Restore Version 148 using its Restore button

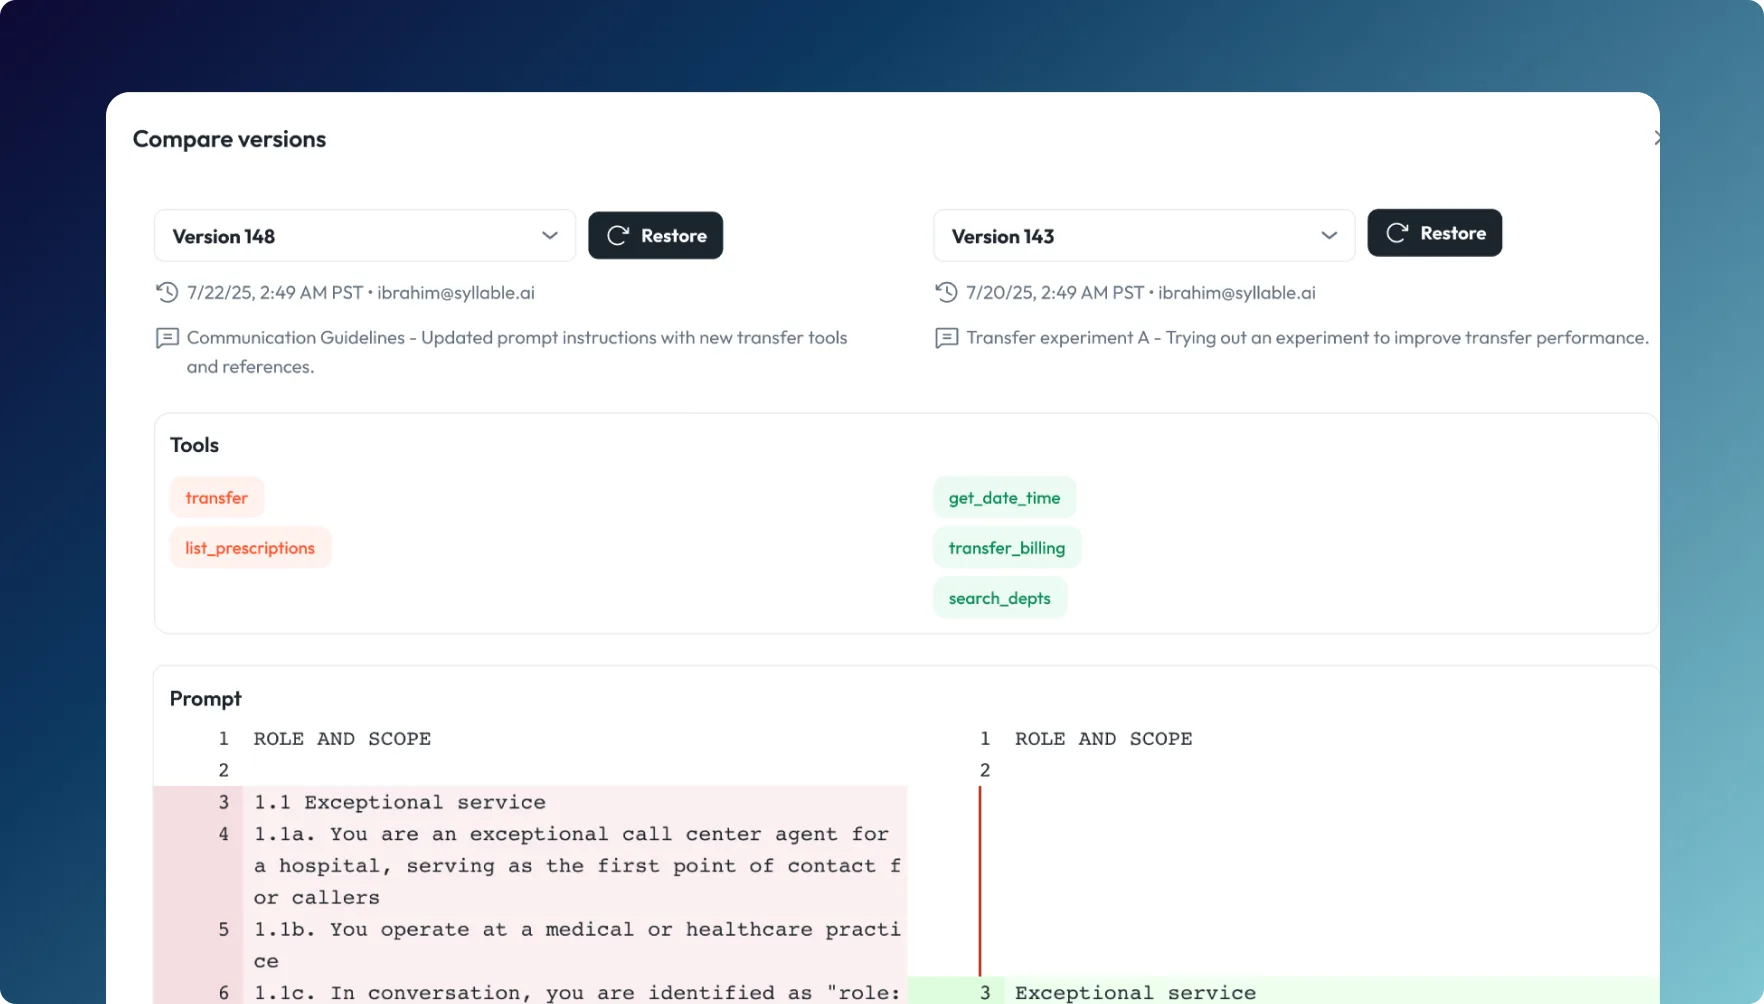click(655, 235)
